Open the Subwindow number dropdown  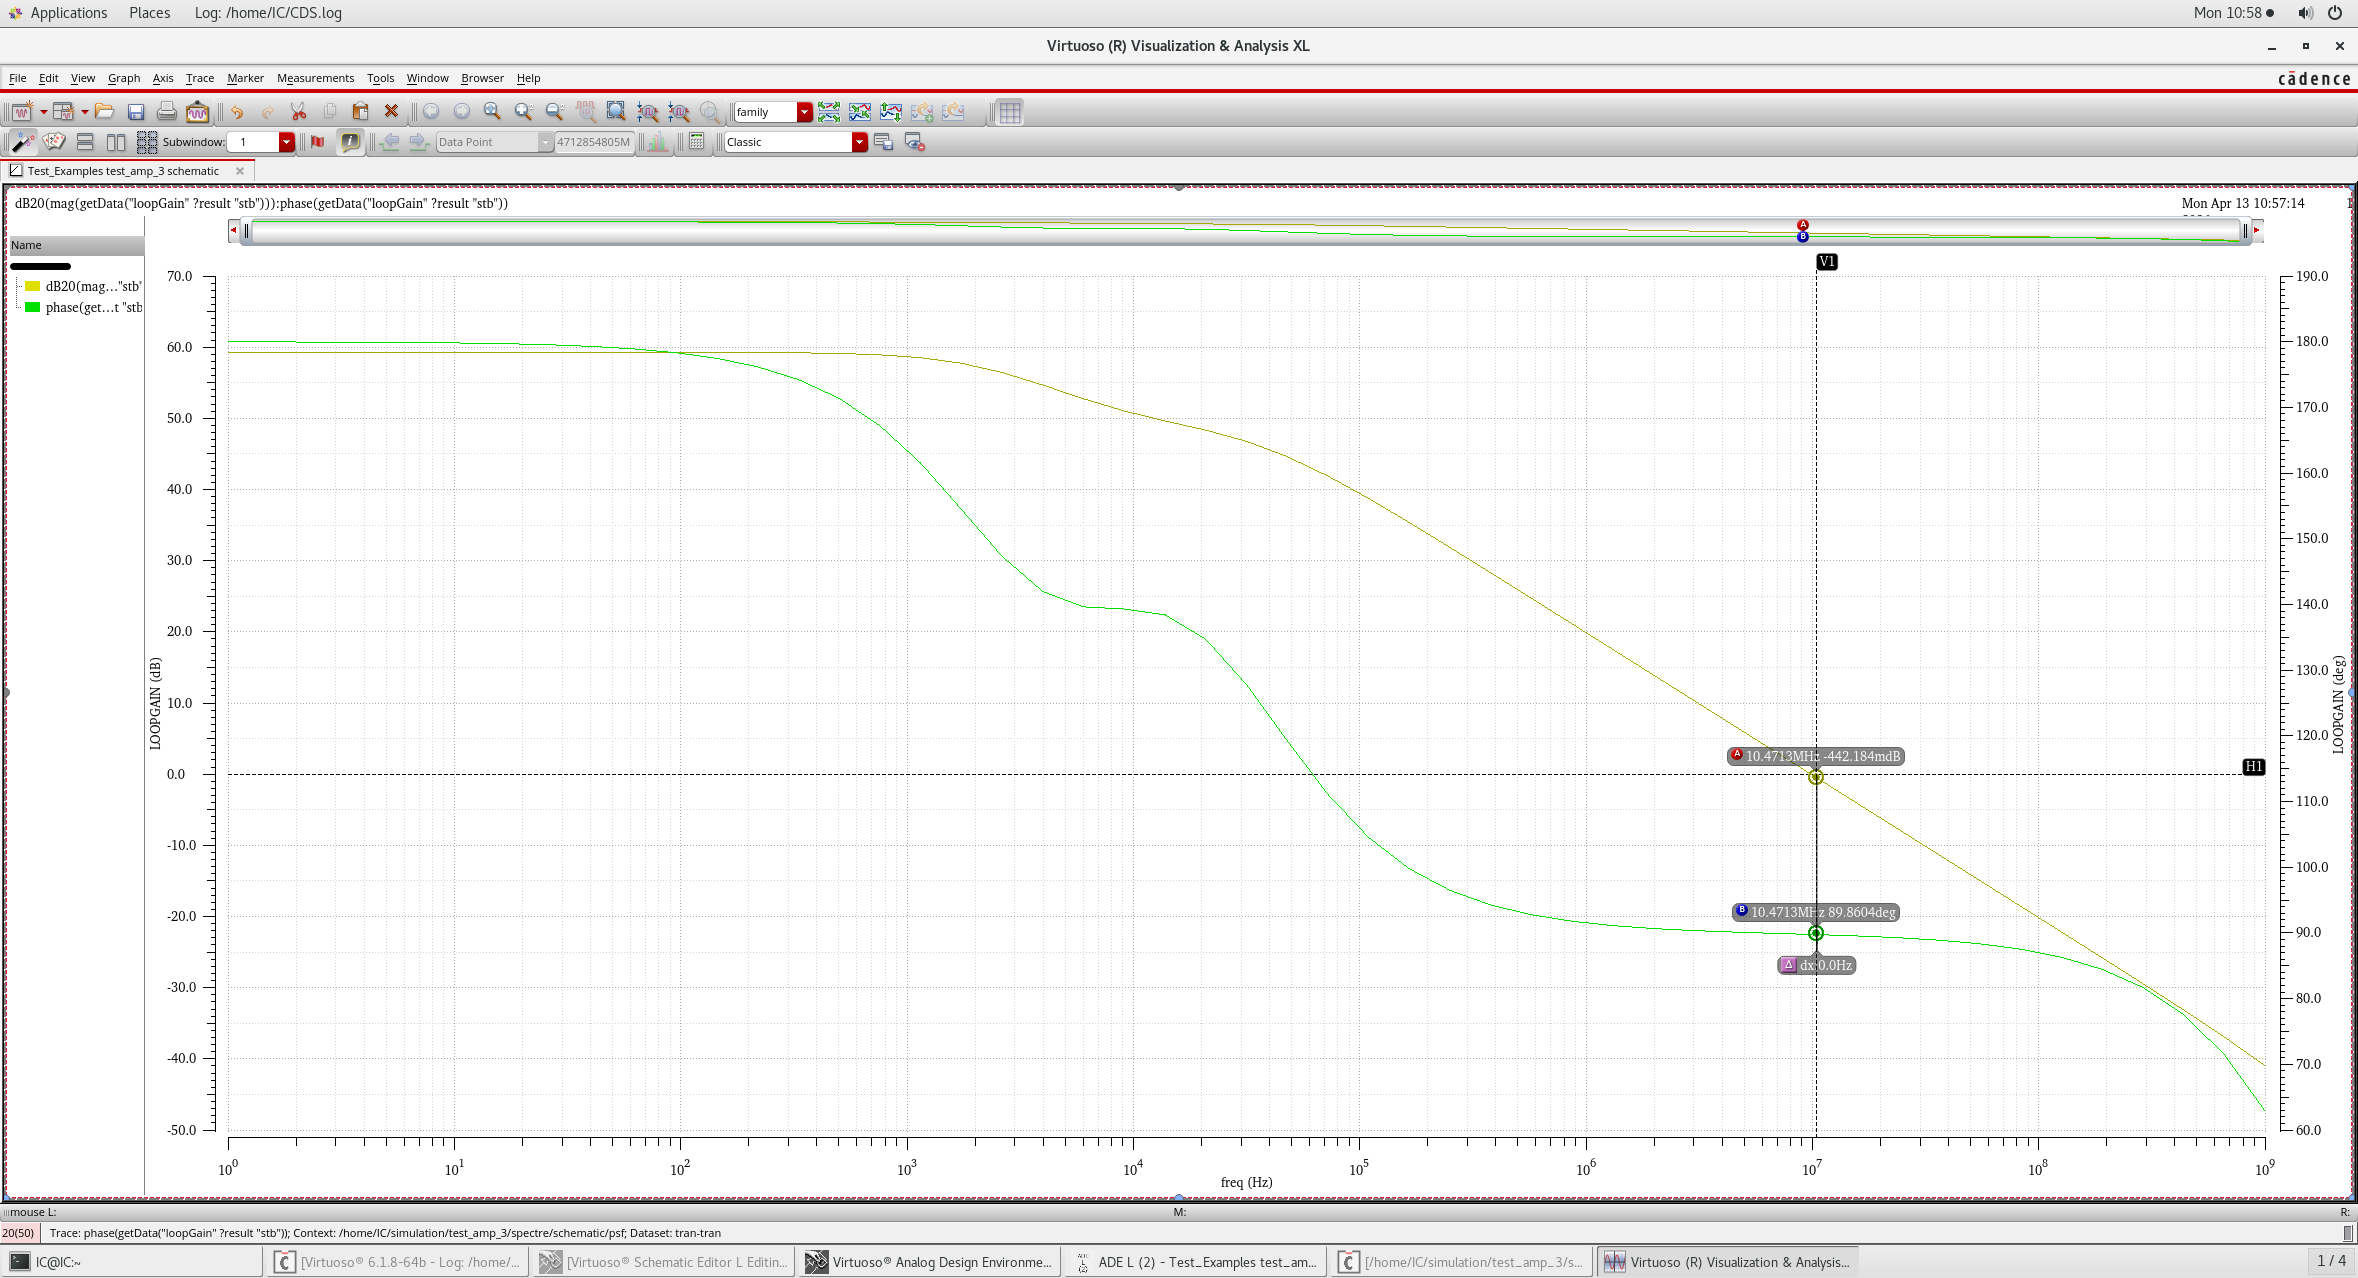[287, 142]
